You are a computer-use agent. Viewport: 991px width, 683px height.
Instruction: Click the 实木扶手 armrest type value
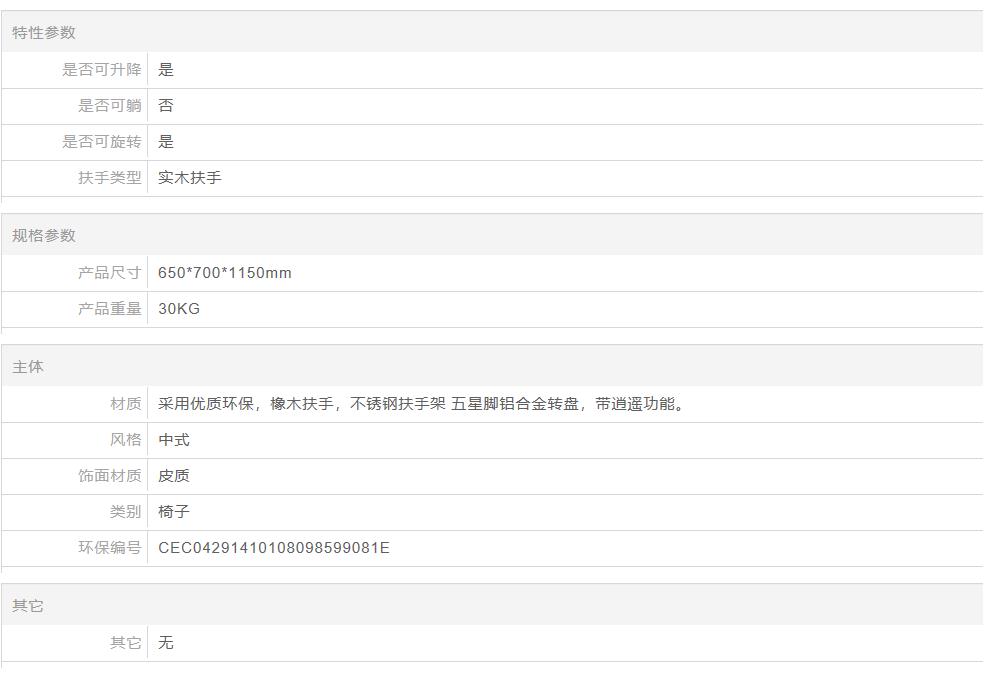tap(190, 178)
